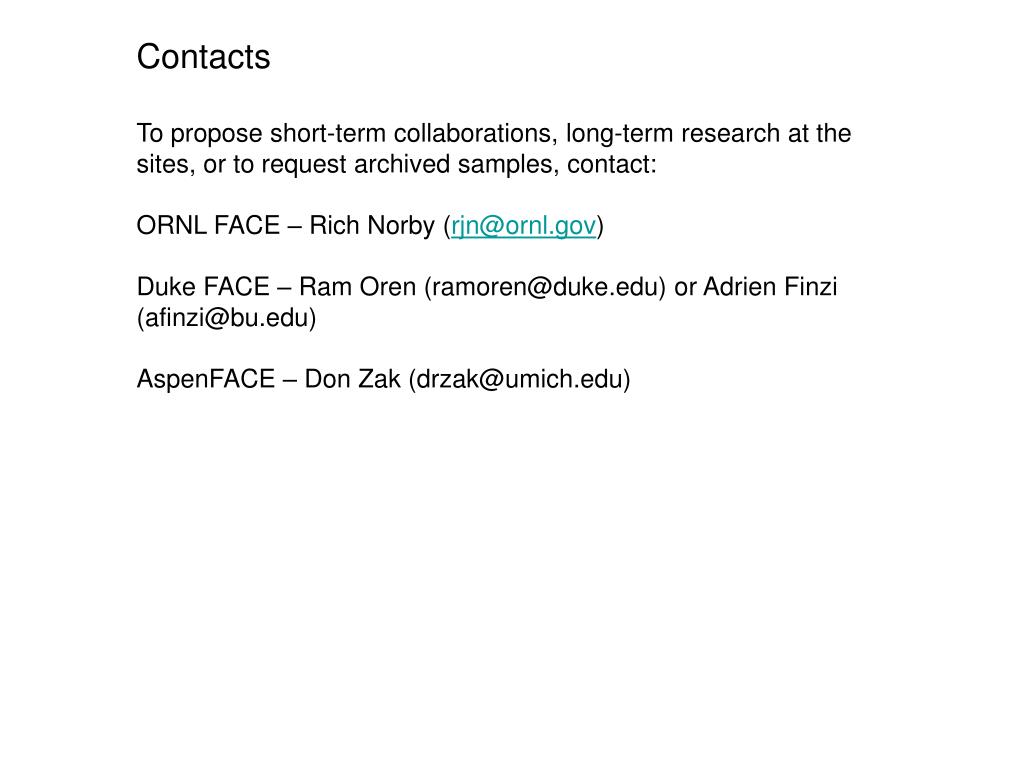Viewport: 1024px width, 768px height.
Task: Select the ORNL FACE label
Action: (208, 226)
